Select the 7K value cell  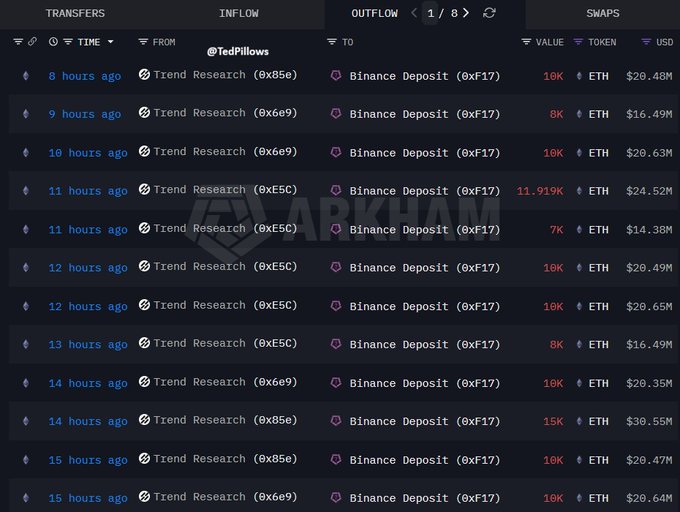[x=556, y=230]
